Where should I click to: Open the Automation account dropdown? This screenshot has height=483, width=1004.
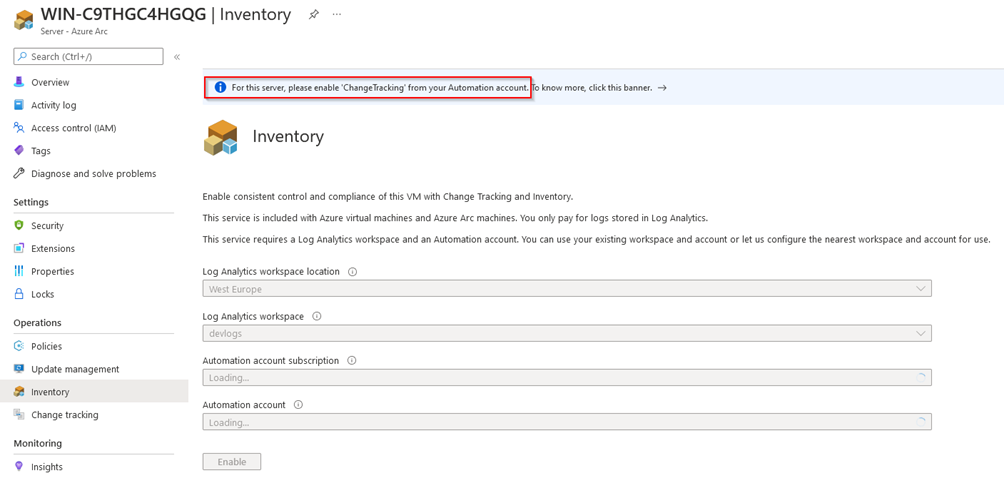point(567,422)
